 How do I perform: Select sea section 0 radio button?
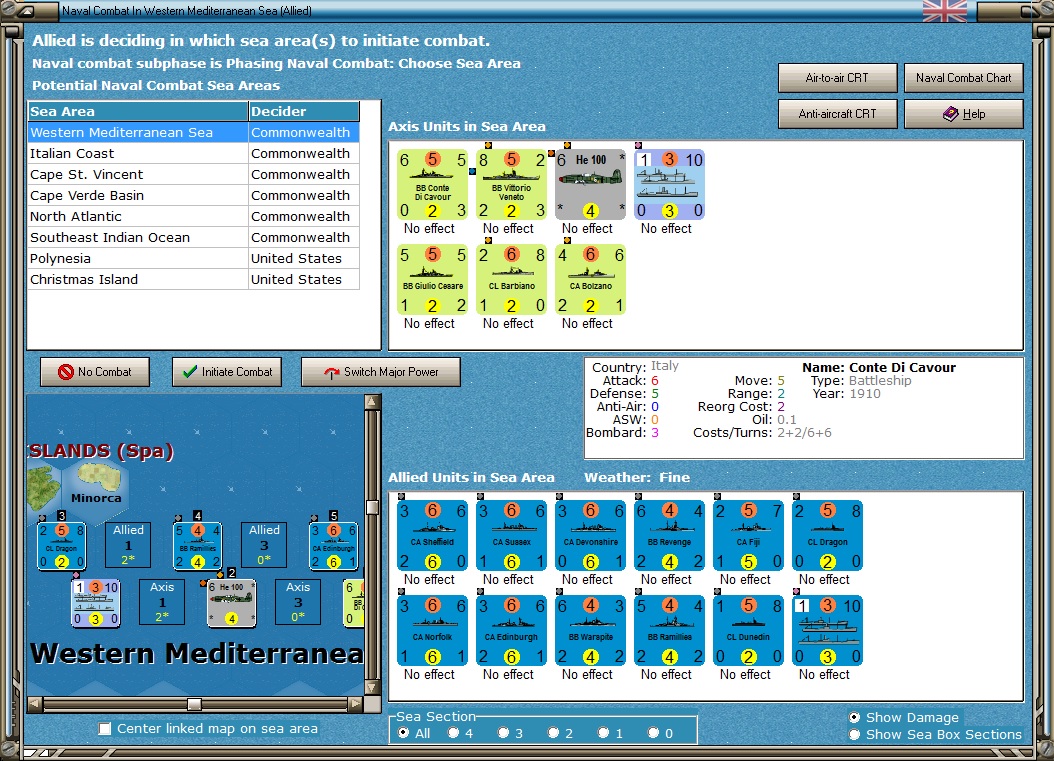tap(653, 733)
